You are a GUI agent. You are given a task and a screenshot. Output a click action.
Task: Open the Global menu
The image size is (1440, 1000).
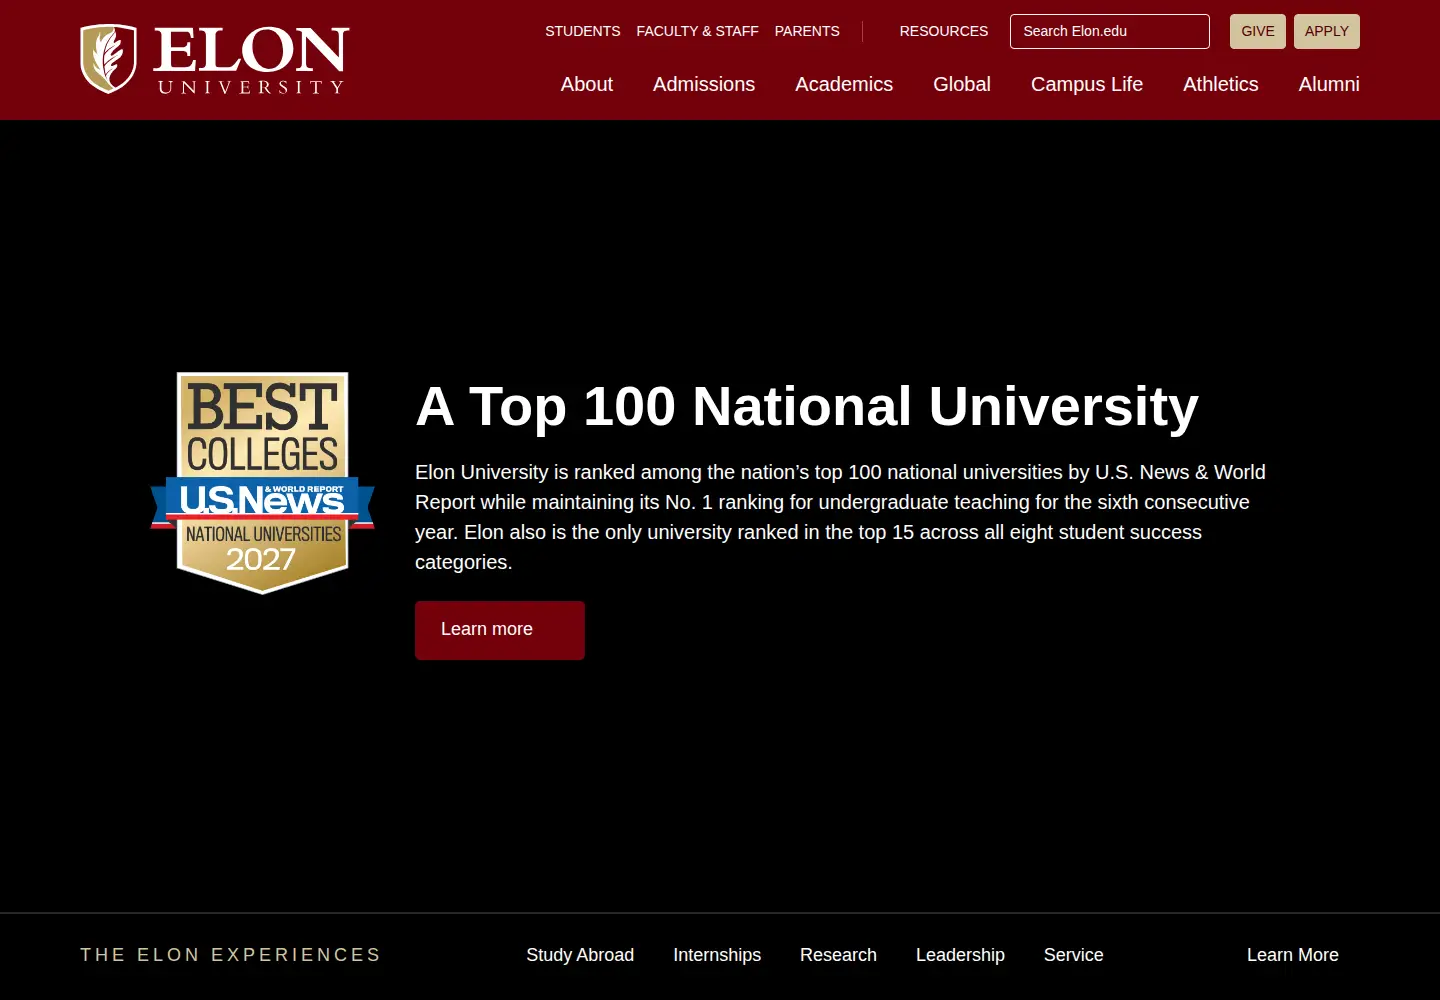[x=962, y=84]
